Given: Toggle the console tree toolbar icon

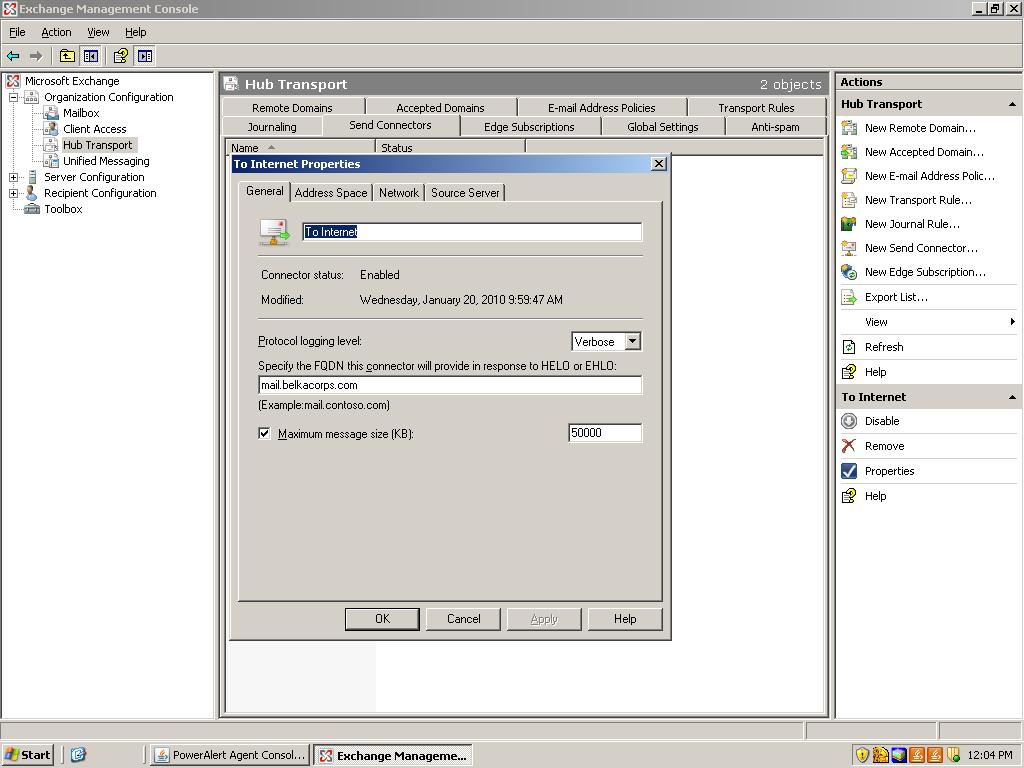Looking at the screenshot, I should [90, 56].
